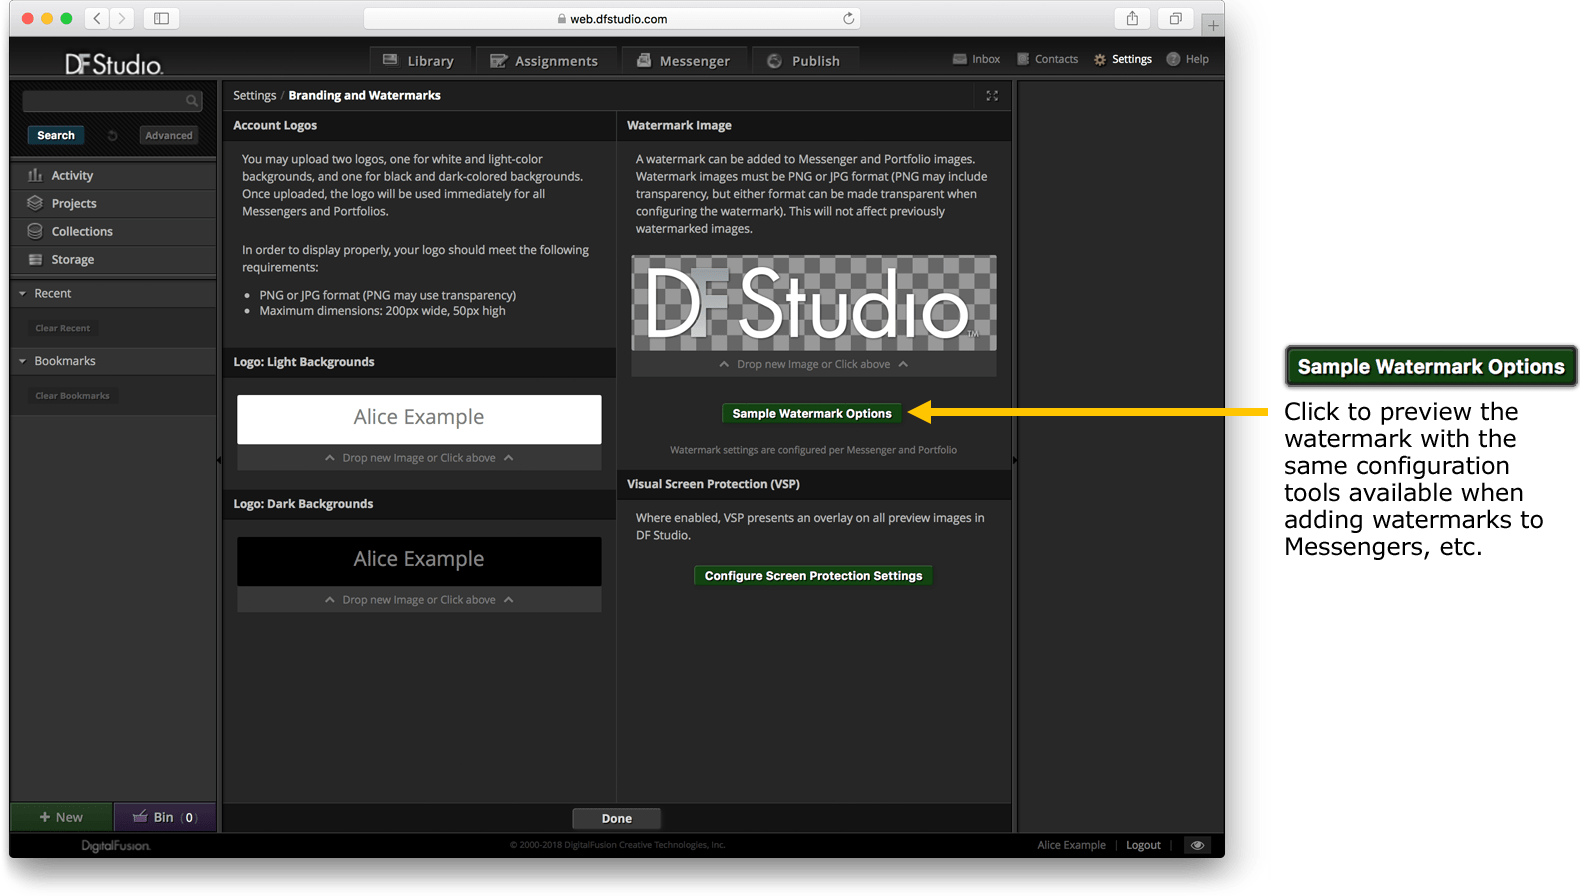
Task: Open Help in top bar
Action: point(1188,59)
